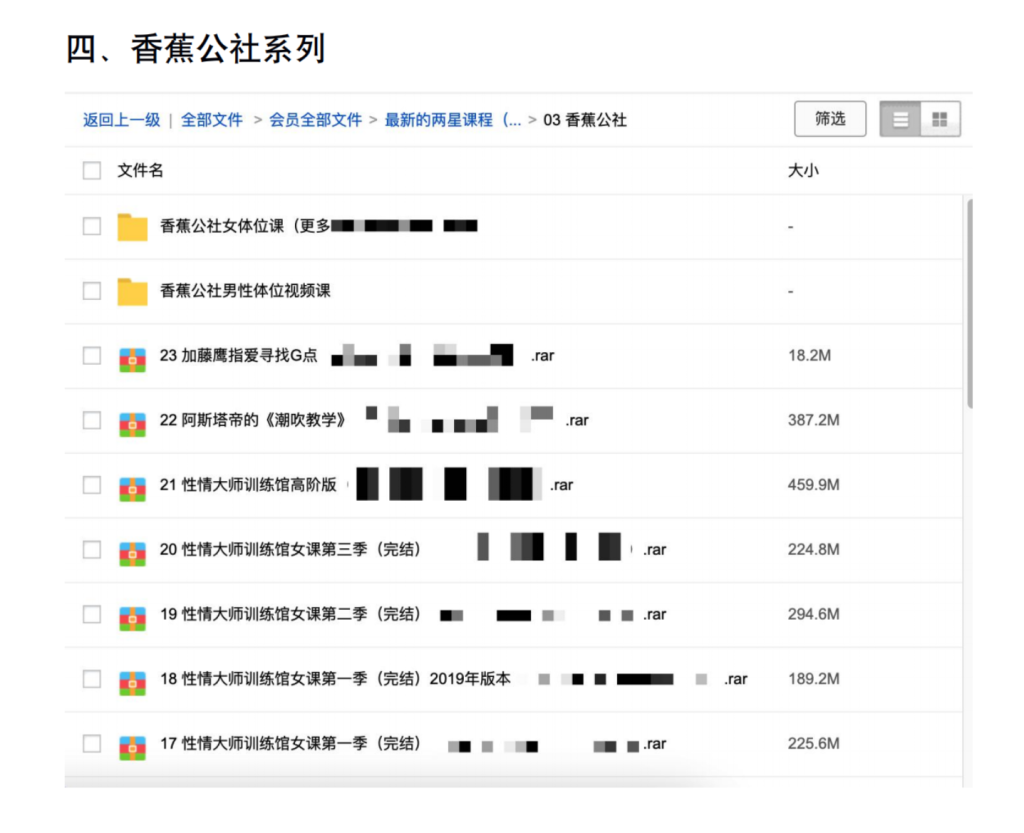Check the box for 香蕉公社女体位课 folder

tap(92, 227)
